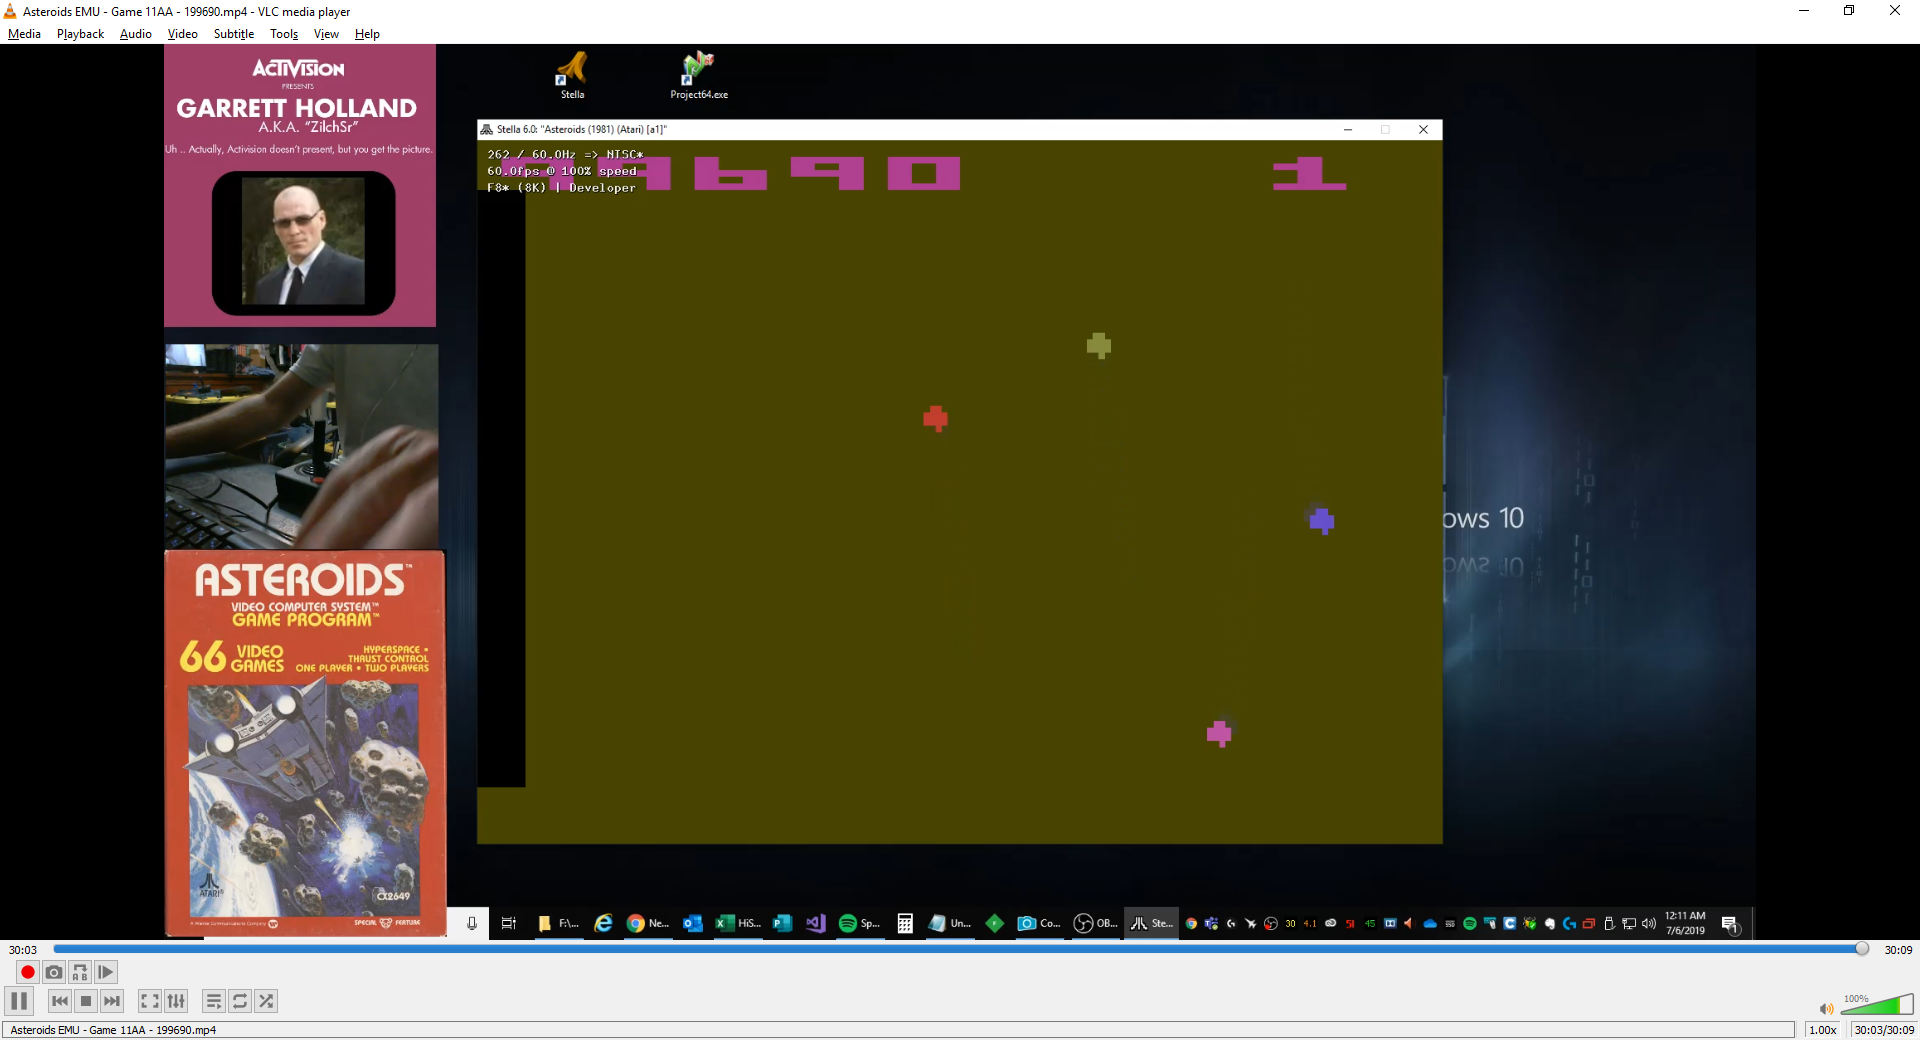Take a snapshot with the camera button
1920x1040 pixels.
[x=54, y=972]
